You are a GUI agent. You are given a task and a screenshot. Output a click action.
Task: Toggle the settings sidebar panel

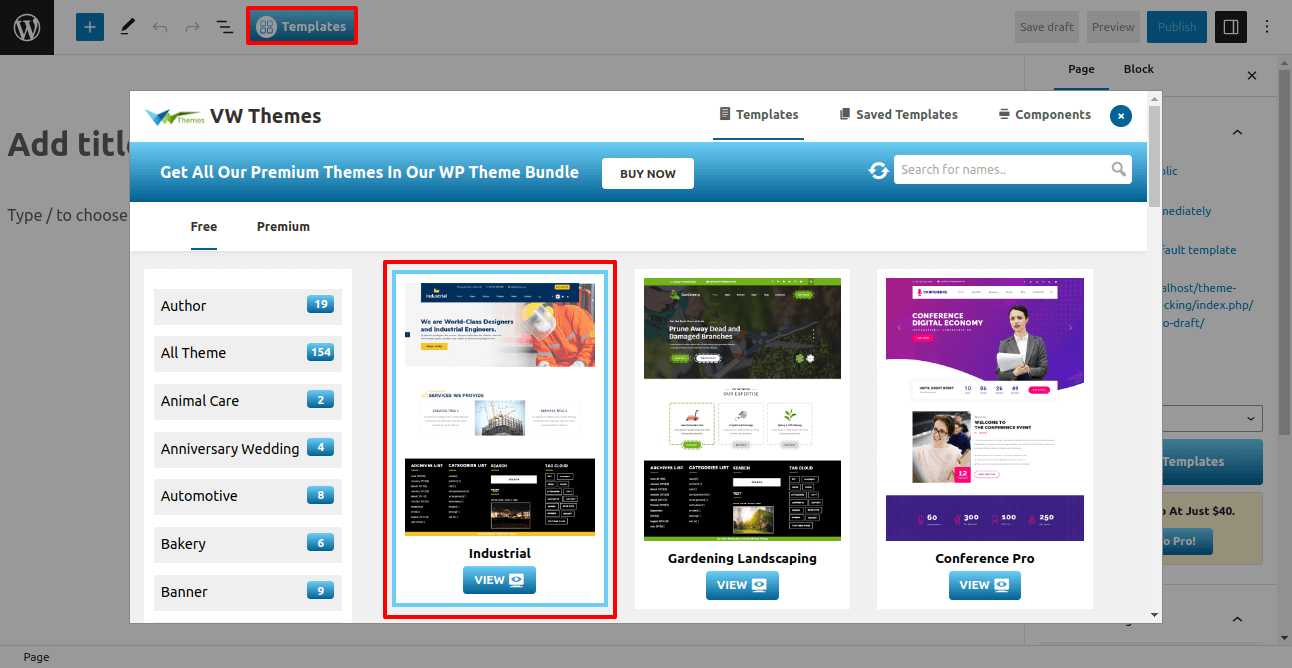click(x=1231, y=27)
